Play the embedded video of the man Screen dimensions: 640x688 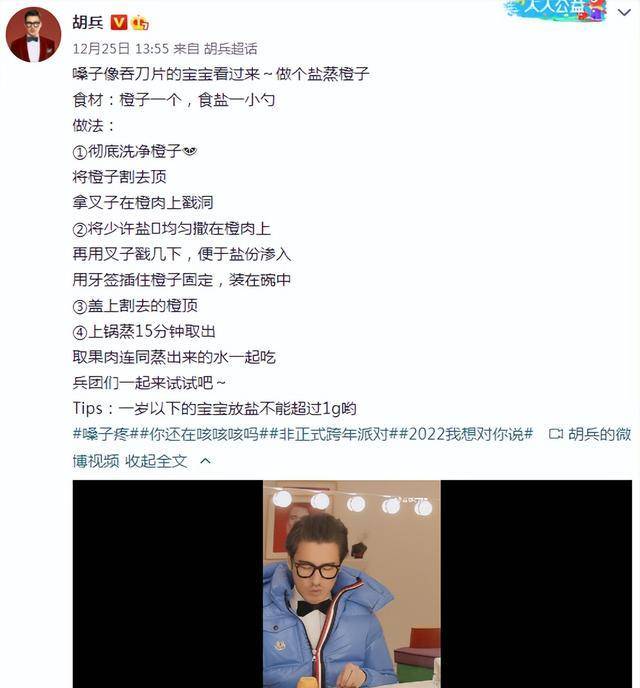point(352,584)
